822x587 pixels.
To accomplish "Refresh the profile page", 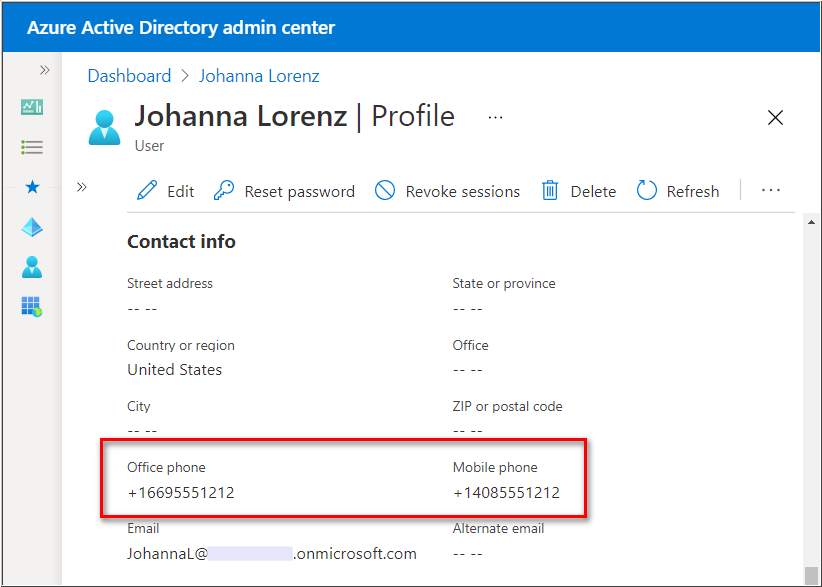I will pos(678,191).
